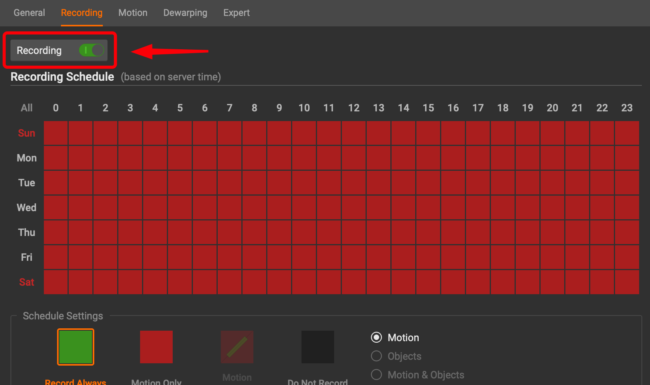The height and width of the screenshot is (385, 650).
Task: Pick the dark Do Not Record swatch
Action: [x=318, y=347]
